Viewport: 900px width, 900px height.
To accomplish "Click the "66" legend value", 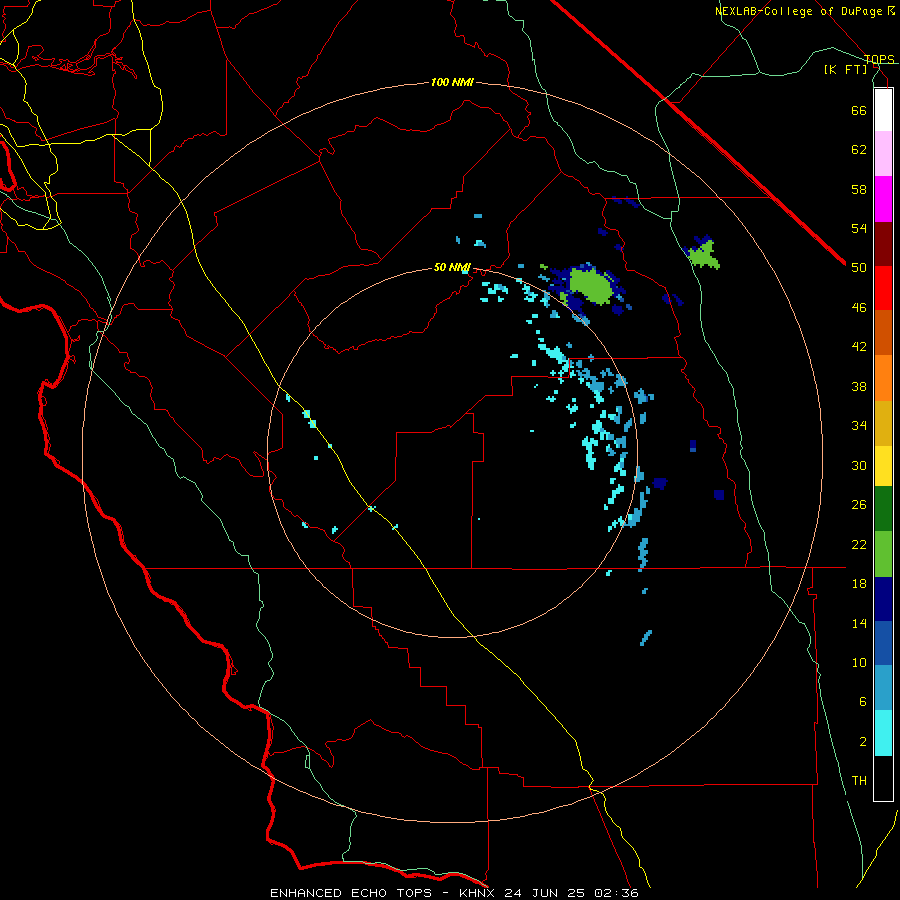I will tap(859, 110).
